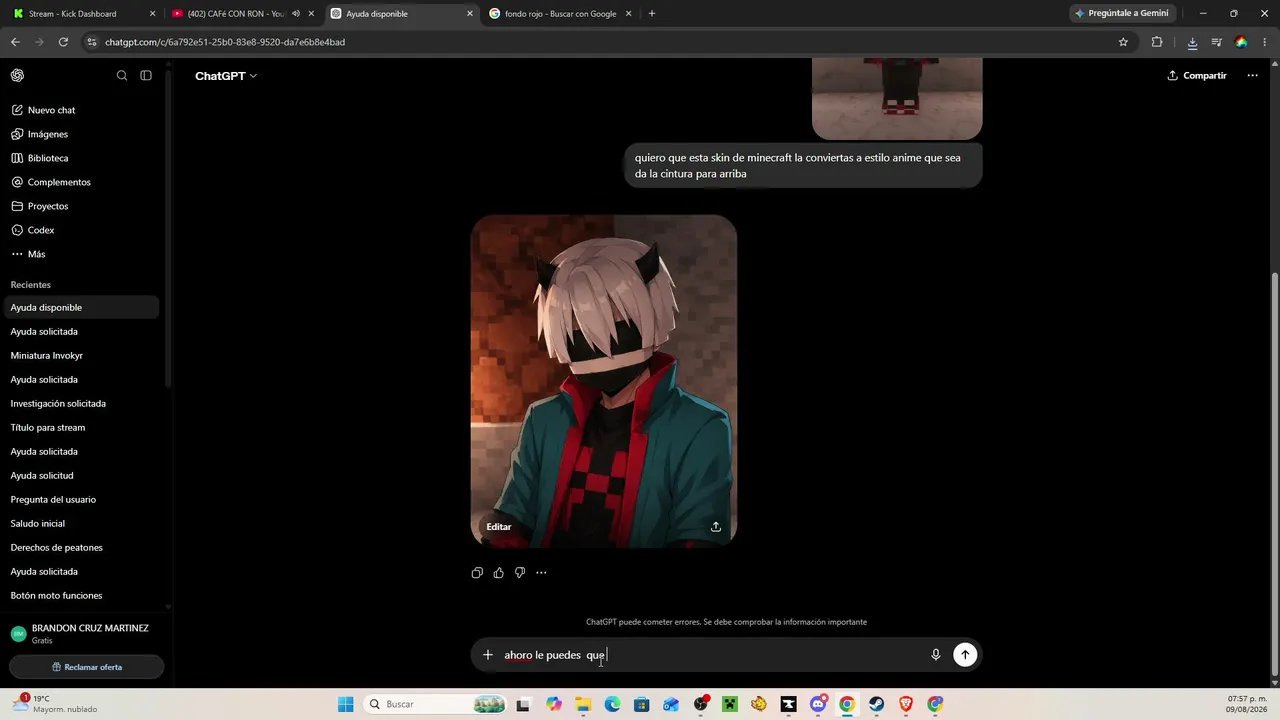1280x720 pixels.
Task: Open the browser extensions puzzle icon
Action: click(1157, 42)
